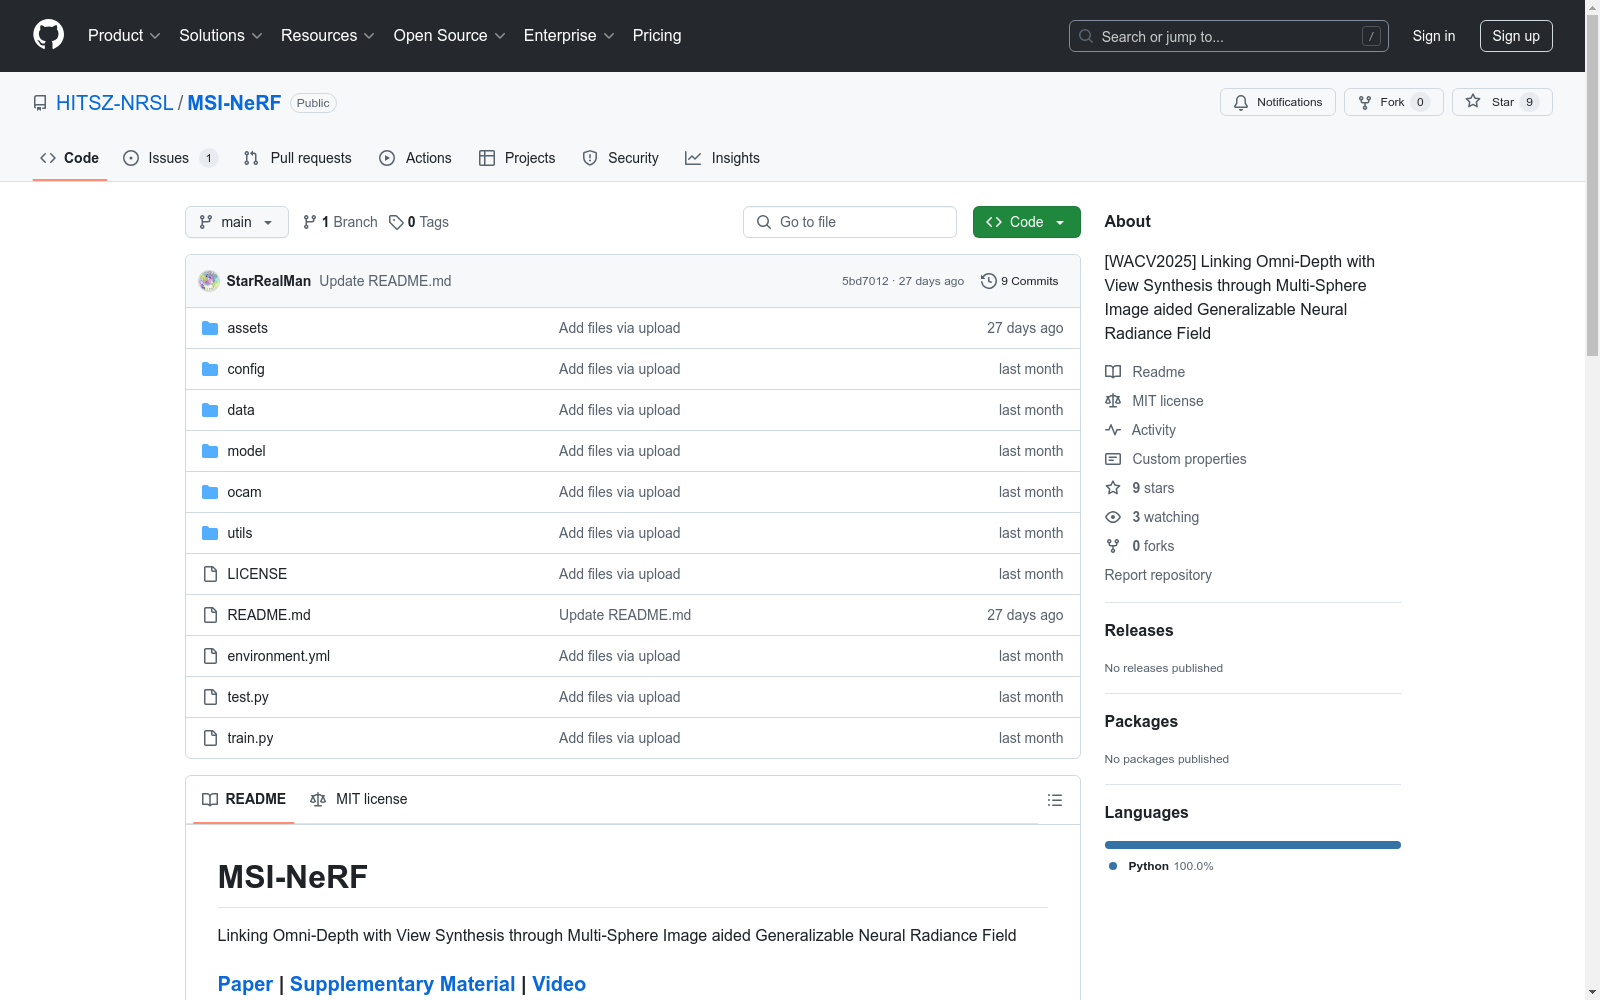Screen dimensions: 1600x1000
Task: Click the Fork count badge 0
Action: point(1420,102)
